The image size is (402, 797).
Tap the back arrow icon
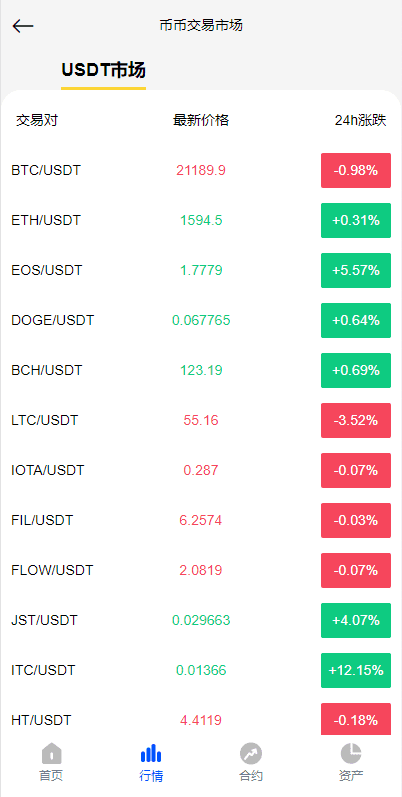click(23, 26)
